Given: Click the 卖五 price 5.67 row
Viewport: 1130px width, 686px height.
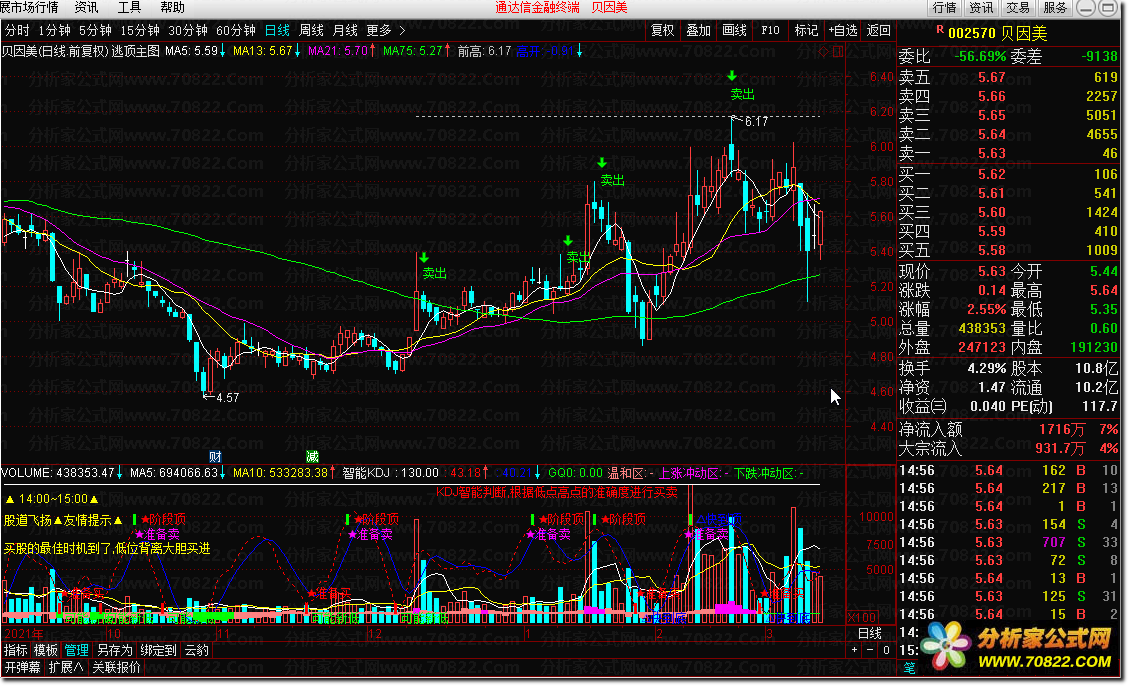Looking at the screenshot, I should pos(1008,77).
